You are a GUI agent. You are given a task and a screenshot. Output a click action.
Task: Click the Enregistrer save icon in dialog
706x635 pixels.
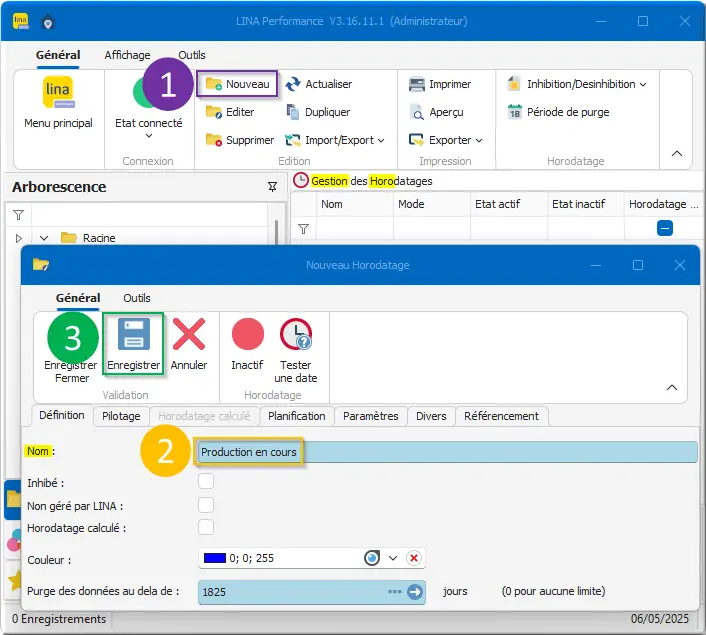(x=133, y=334)
